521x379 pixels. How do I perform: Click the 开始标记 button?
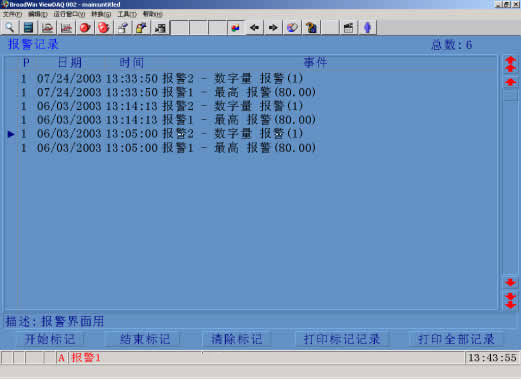(x=50, y=339)
